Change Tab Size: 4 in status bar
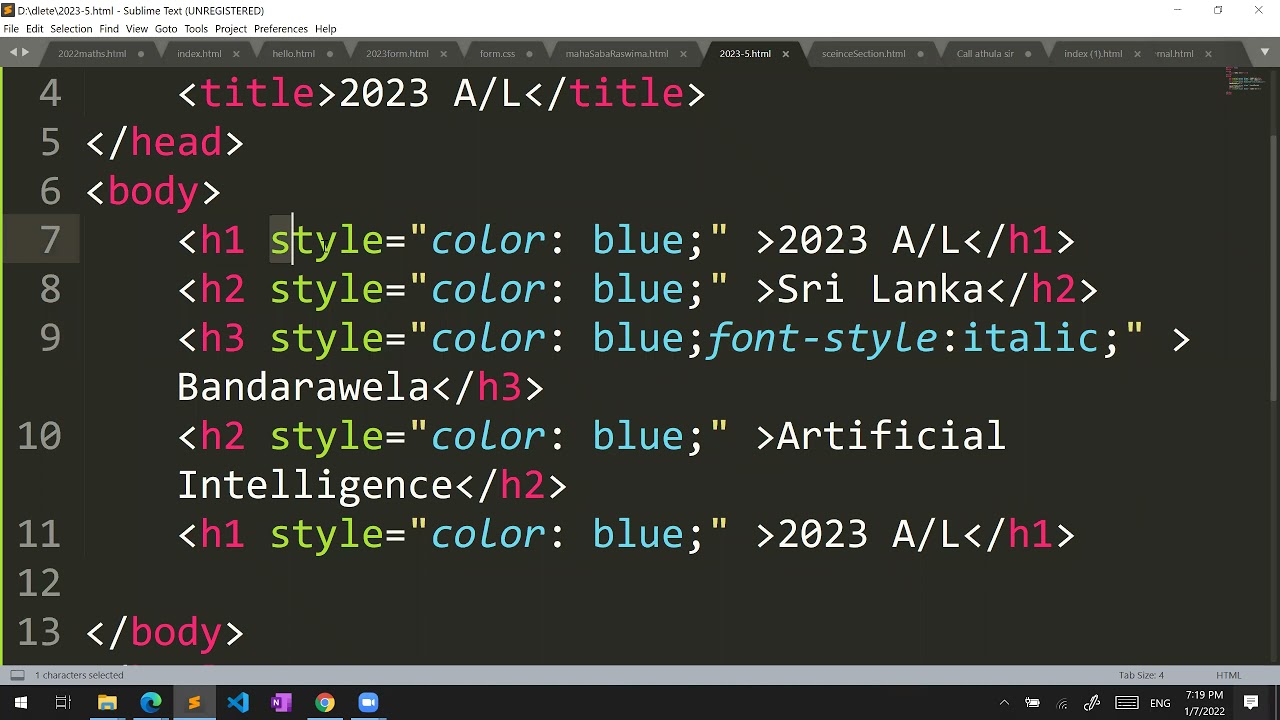The height and width of the screenshot is (720, 1280). click(x=1141, y=675)
